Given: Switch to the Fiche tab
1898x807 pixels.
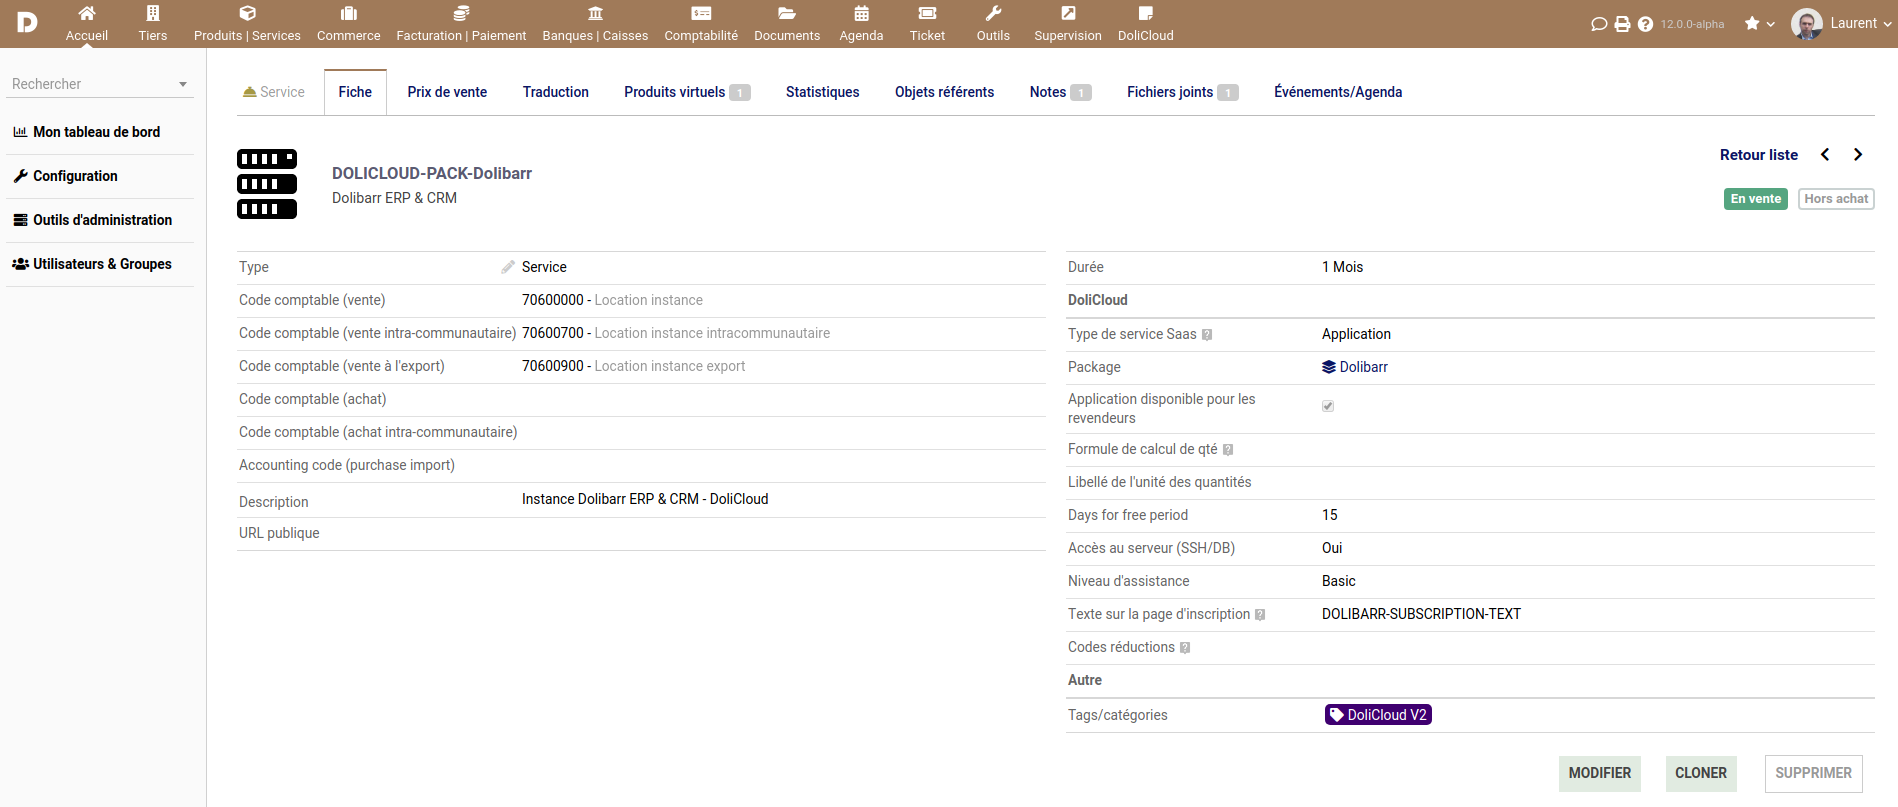Looking at the screenshot, I should [x=355, y=92].
